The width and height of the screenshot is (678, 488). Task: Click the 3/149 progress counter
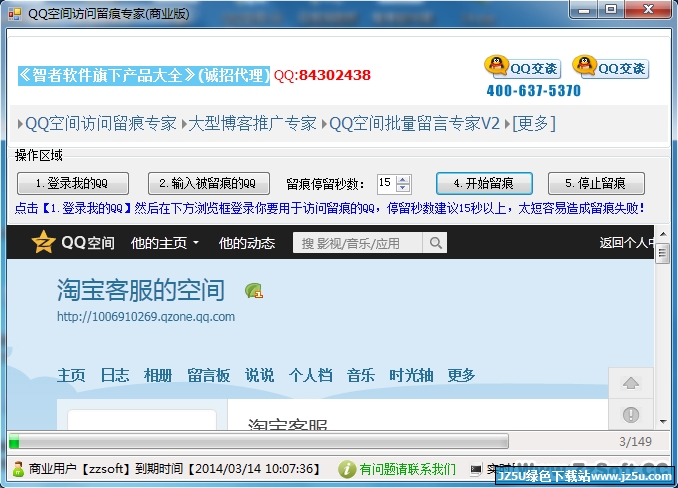tap(635, 442)
